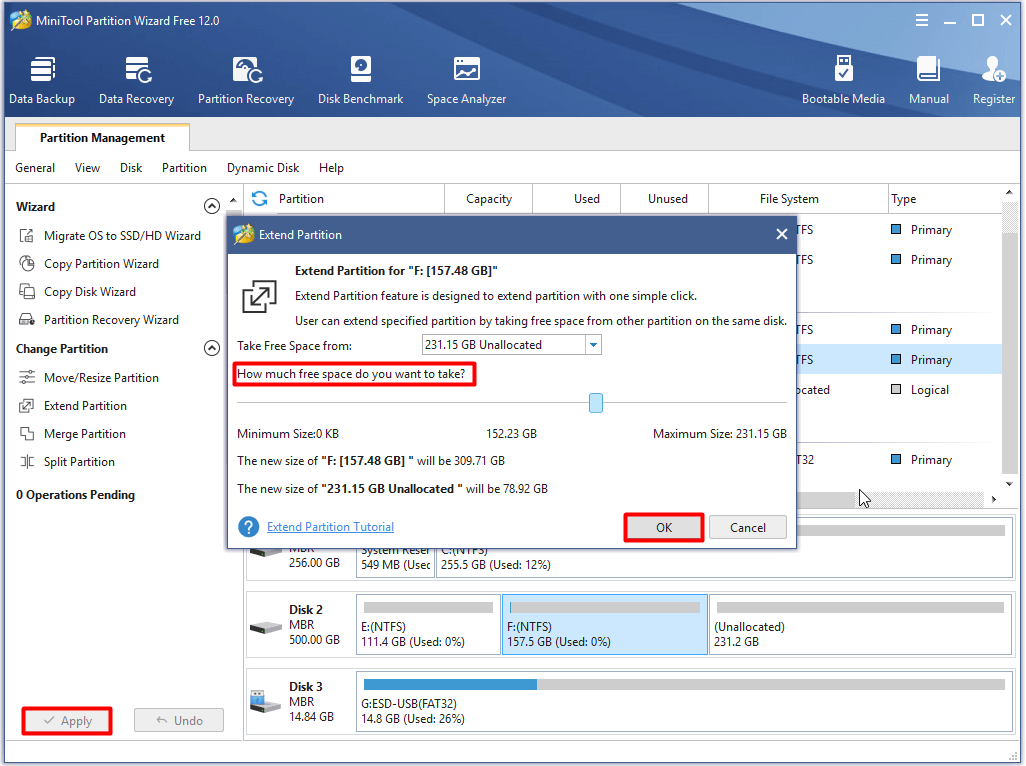1026x766 pixels.
Task: Choose Merge Partition label
Action: pyautogui.click(x=85, y=434)
